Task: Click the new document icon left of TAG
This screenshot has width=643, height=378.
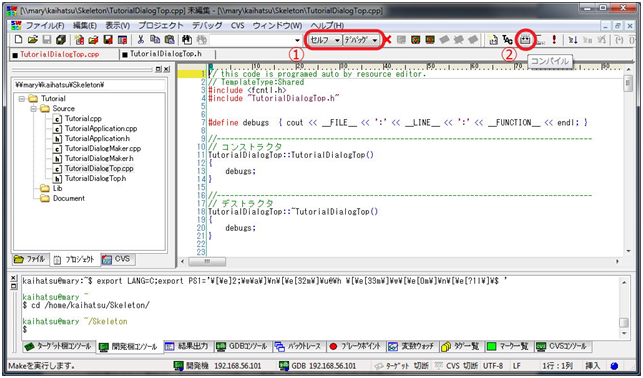Action: [493, 40]
